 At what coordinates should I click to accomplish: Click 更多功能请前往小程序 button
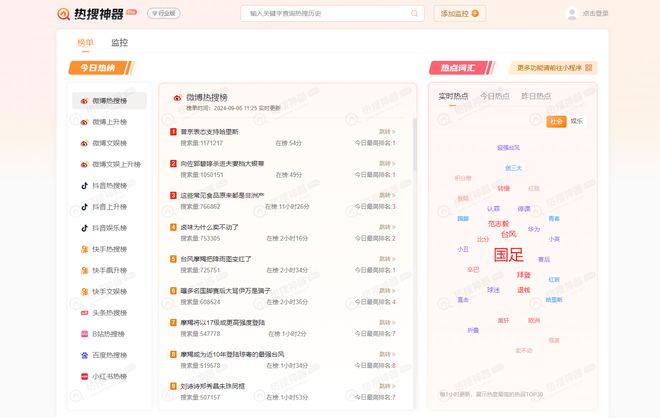click(553, 68)
